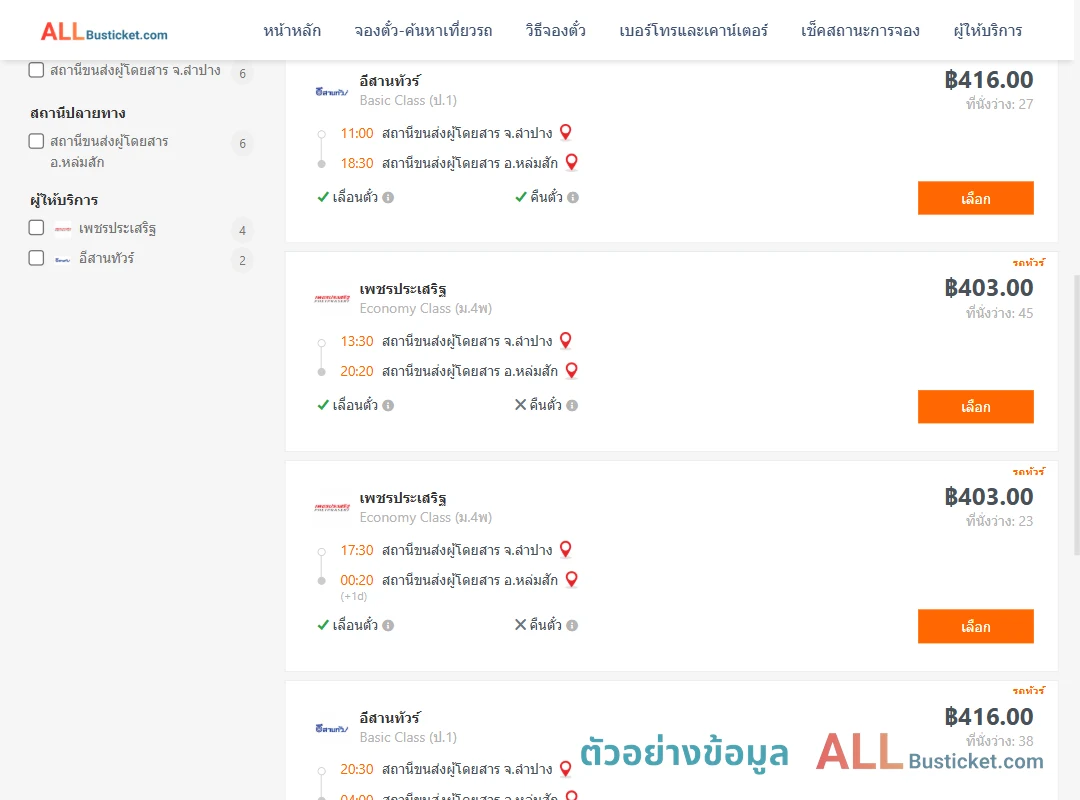Click the ฿416.00 price with 27 seats
This screenshot has width=1080, height=800.
[x=988, y=80]
